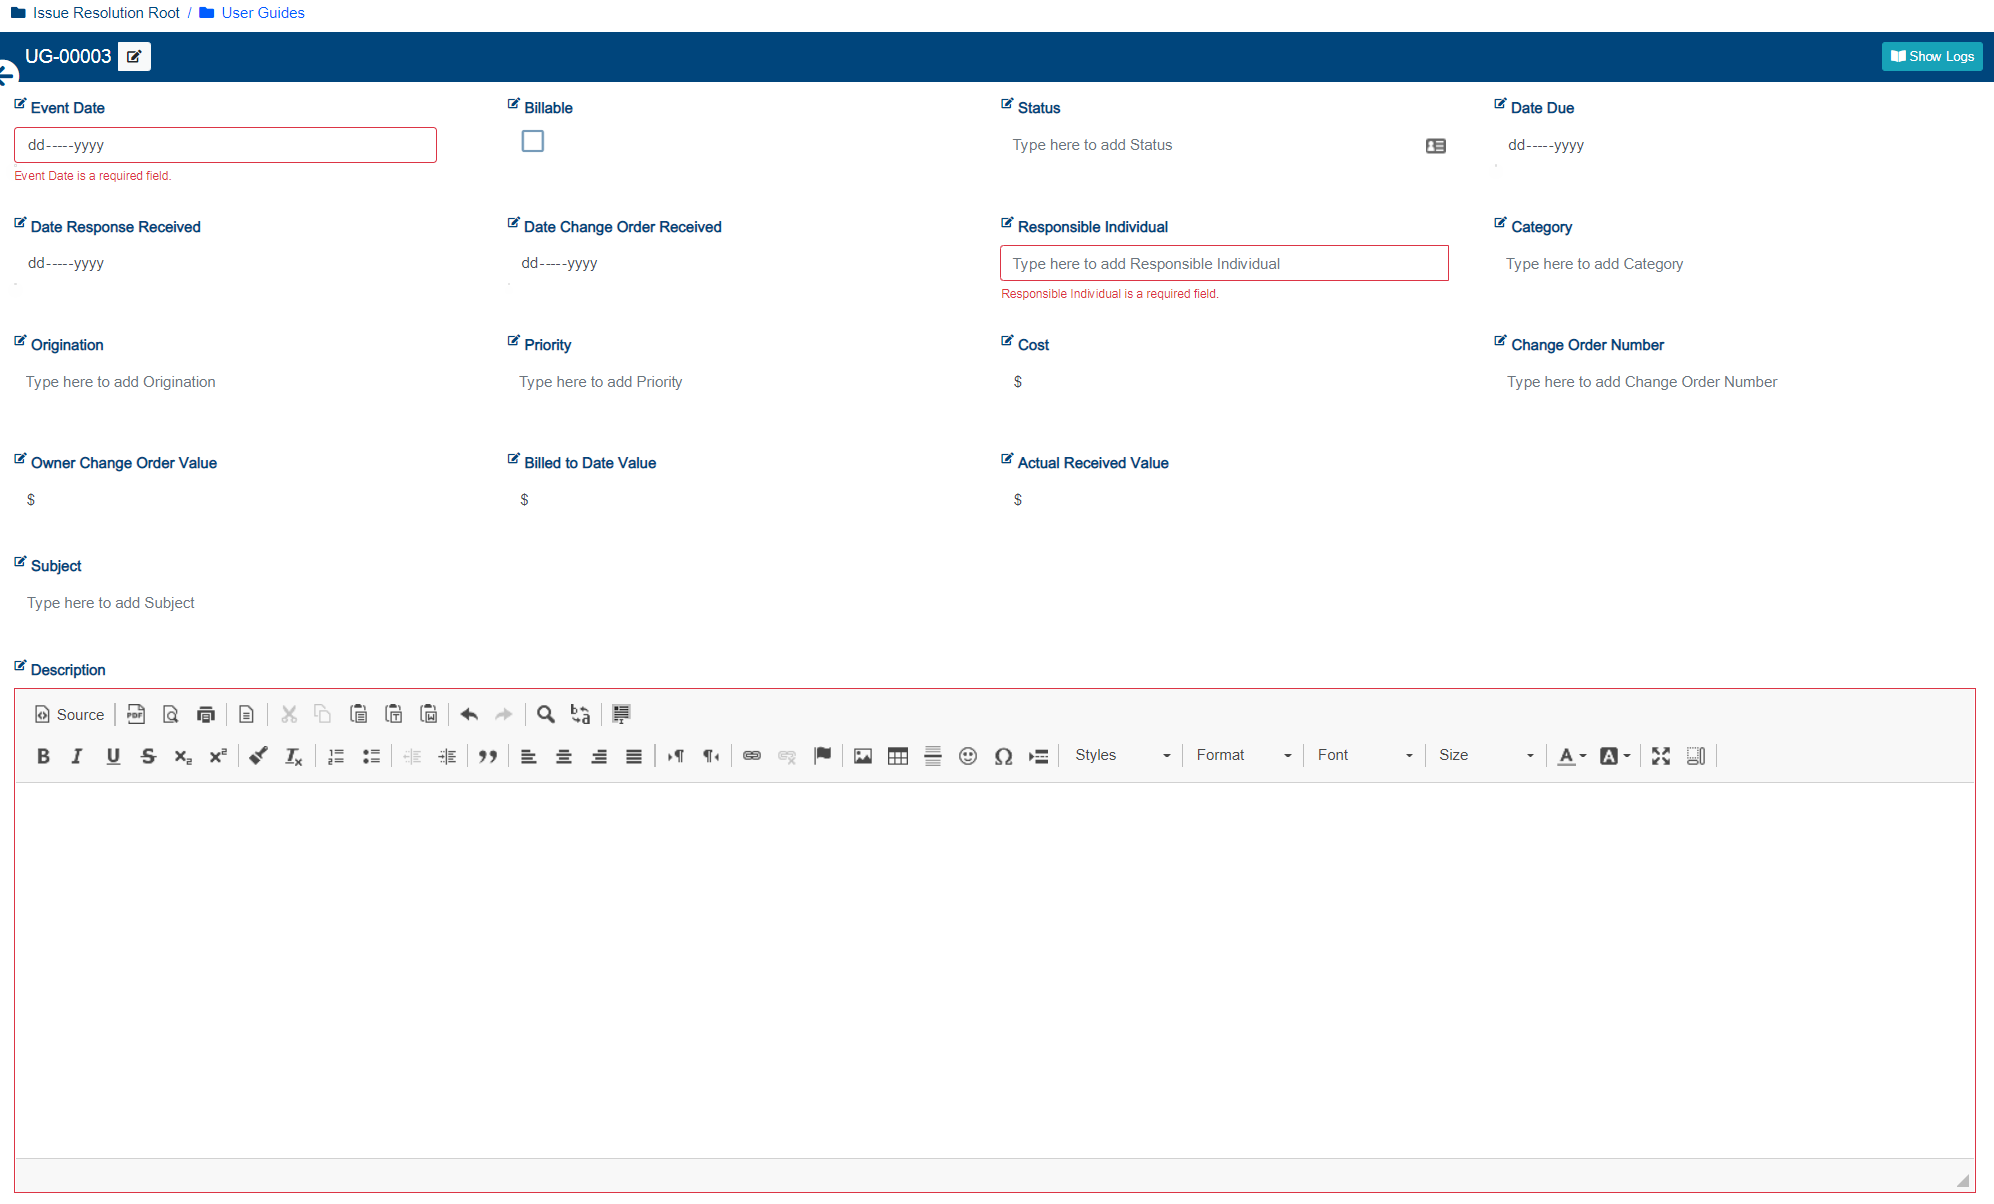1994x1204 pixels.
Task: Print the description content
Action: coord(206,714)
